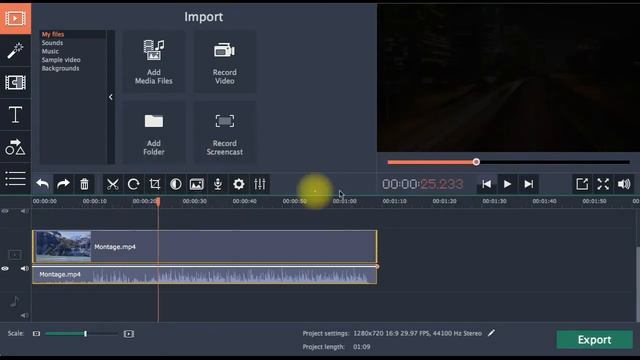Select the Sample video category
This screenshot has height=360, width=640.
61,60
